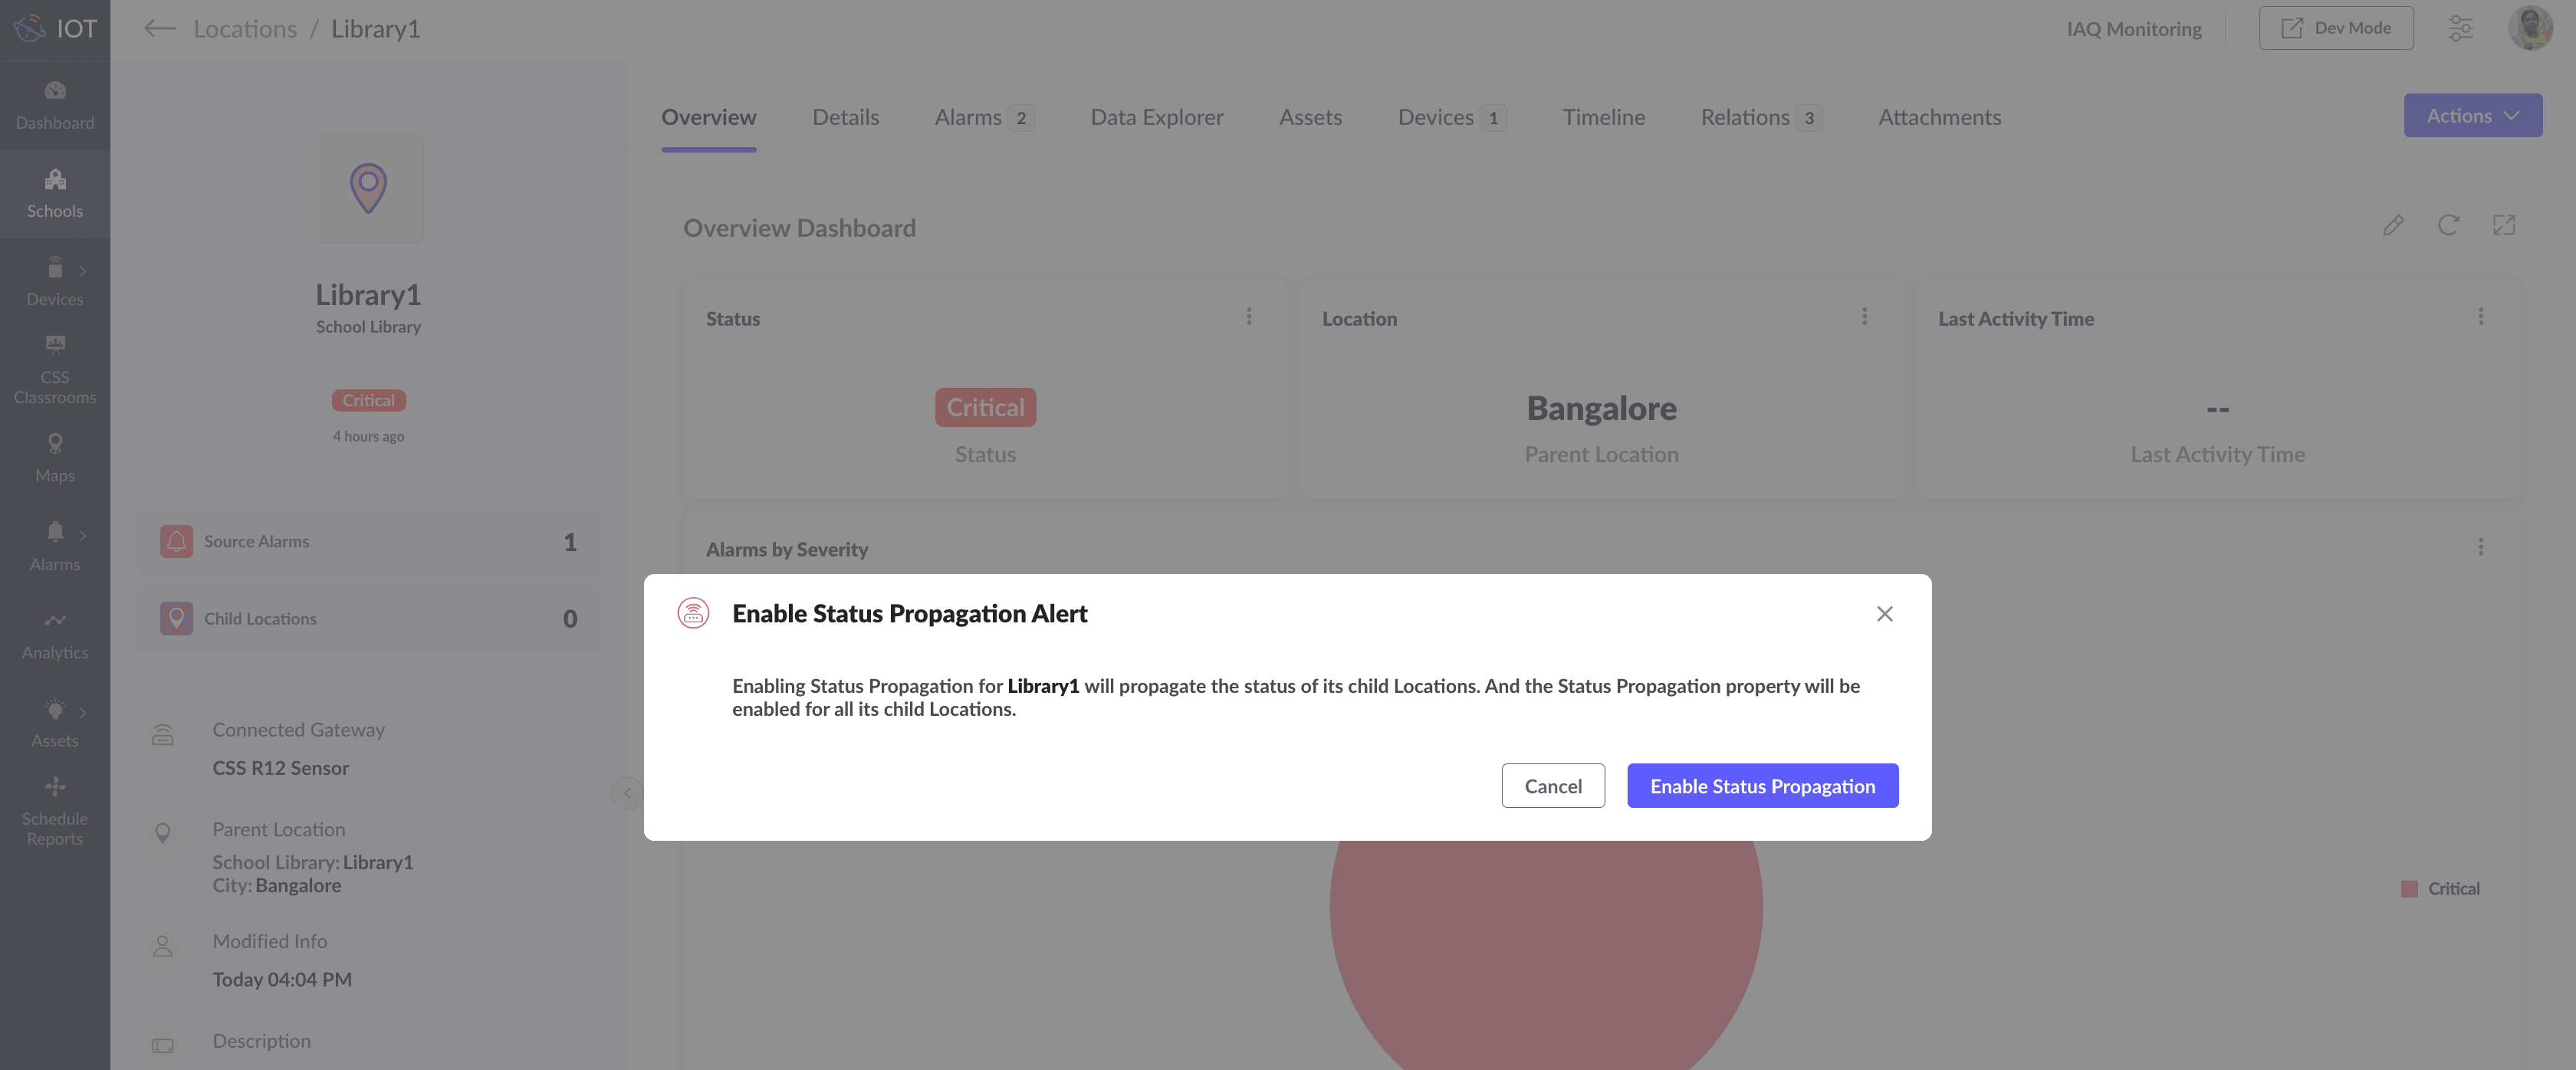Image resolution: width=2576 pixels, height=1070 pixels.
Task: Switch to the Alarms tab
Action: point(968,118)
